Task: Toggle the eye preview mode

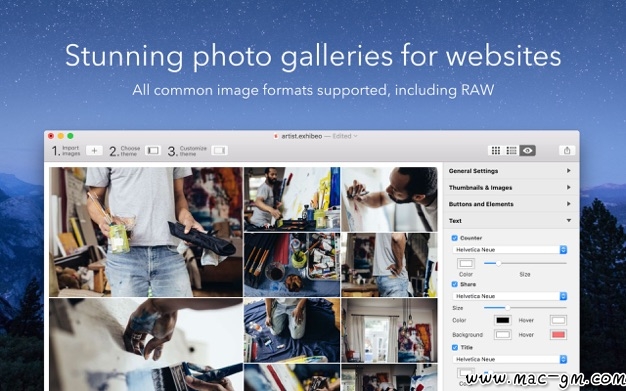Action: pos(527,151)
